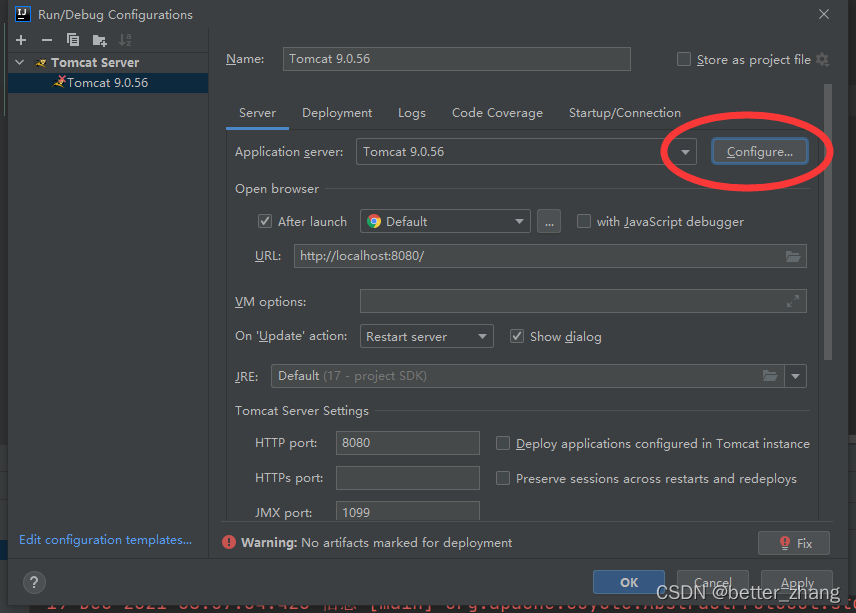
Task: Open the Default browser dropdown
Action: (445, 221)
